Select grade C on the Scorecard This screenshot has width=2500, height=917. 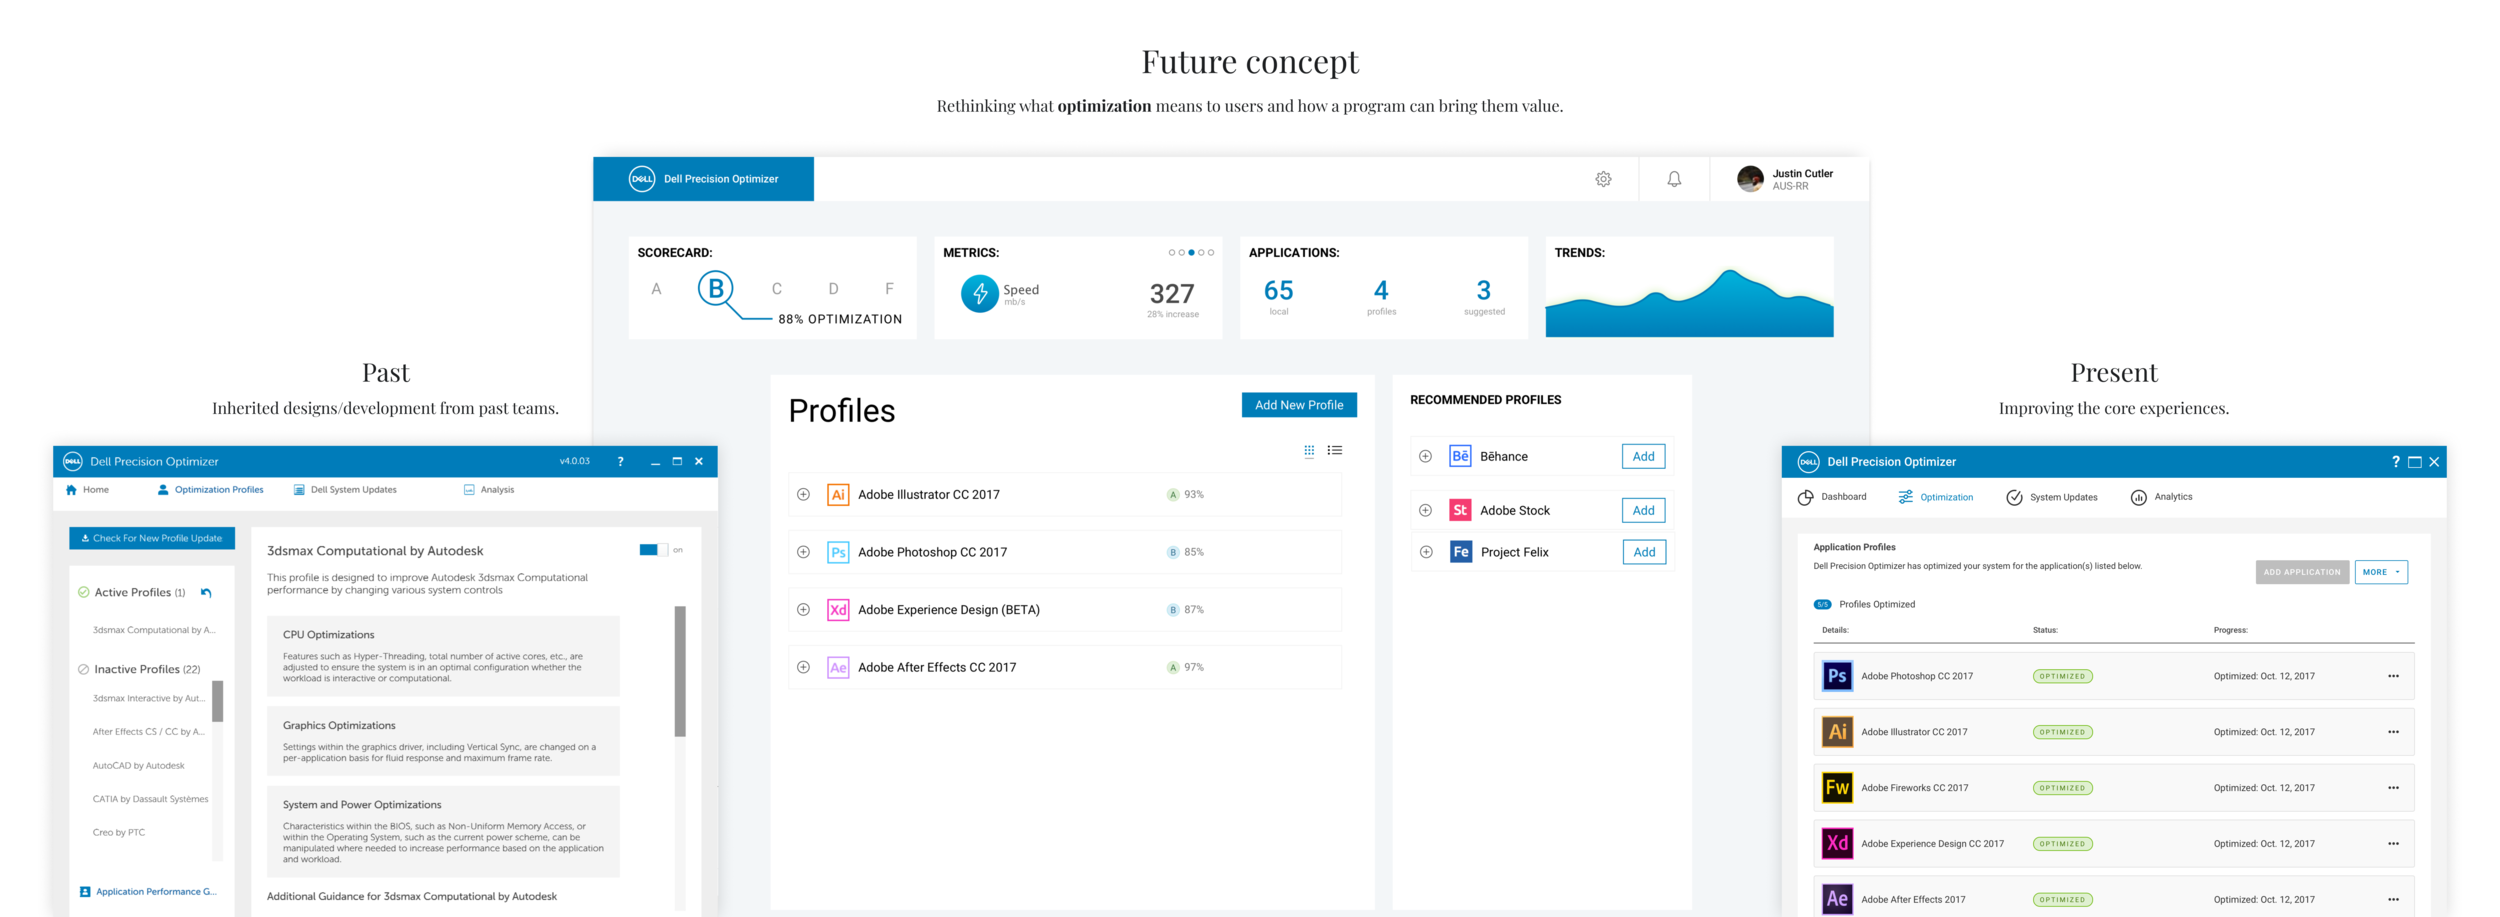(776, 289)
